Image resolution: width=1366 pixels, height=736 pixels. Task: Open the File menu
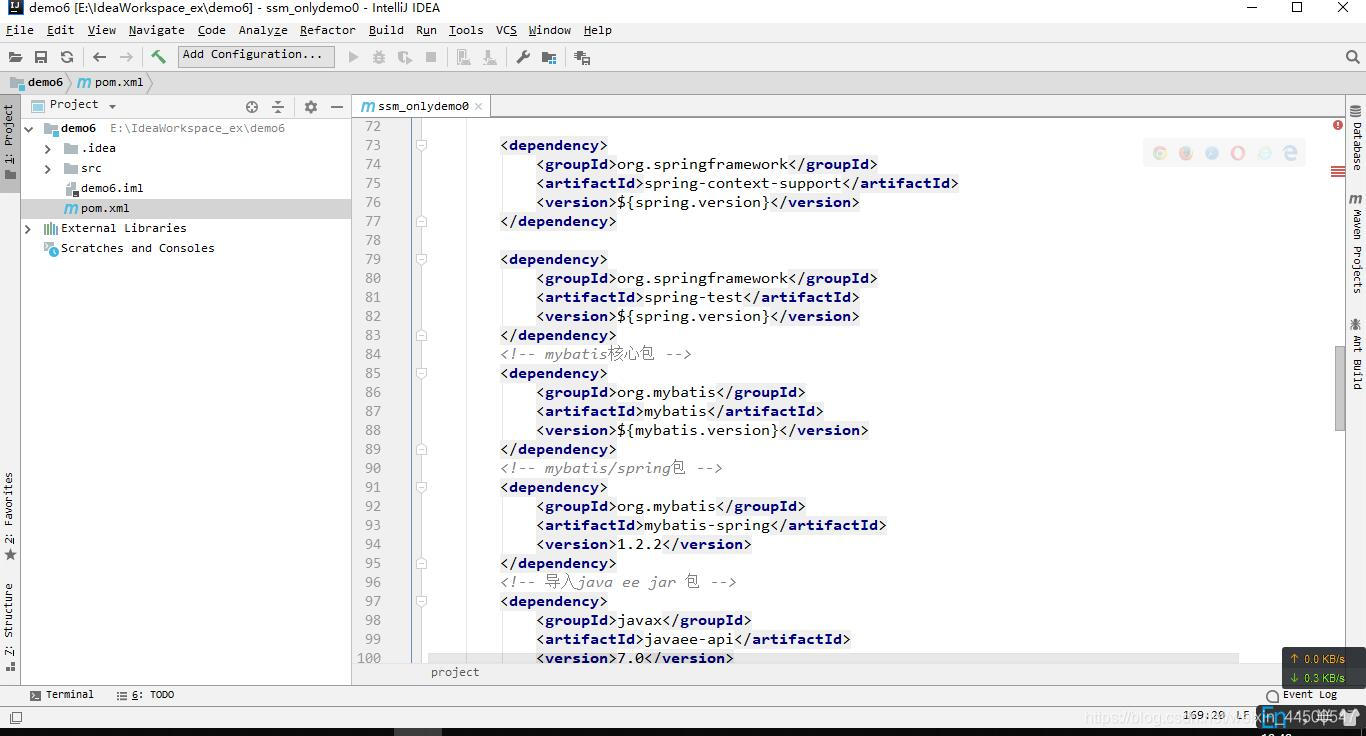coord(19,30)
